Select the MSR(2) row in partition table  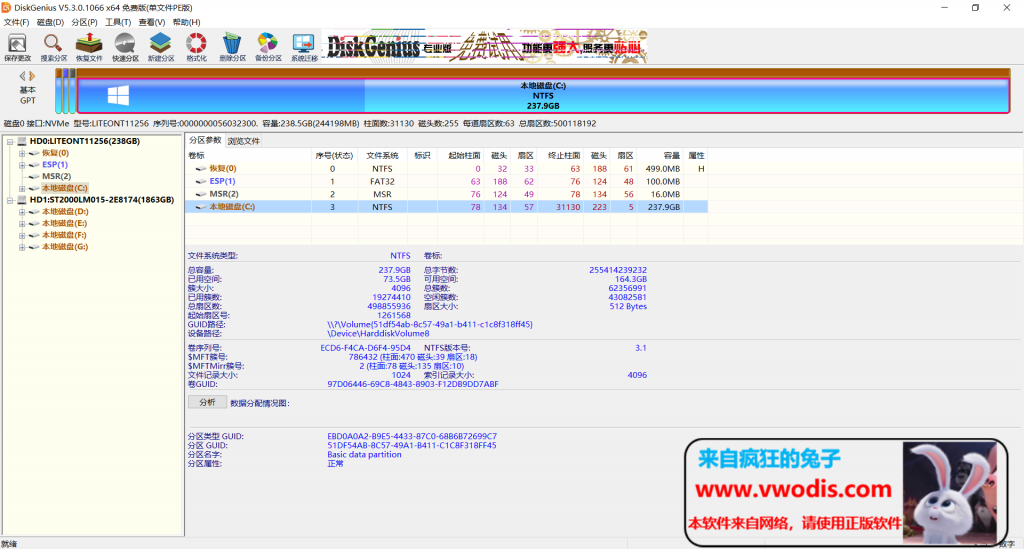coord(446,194)
